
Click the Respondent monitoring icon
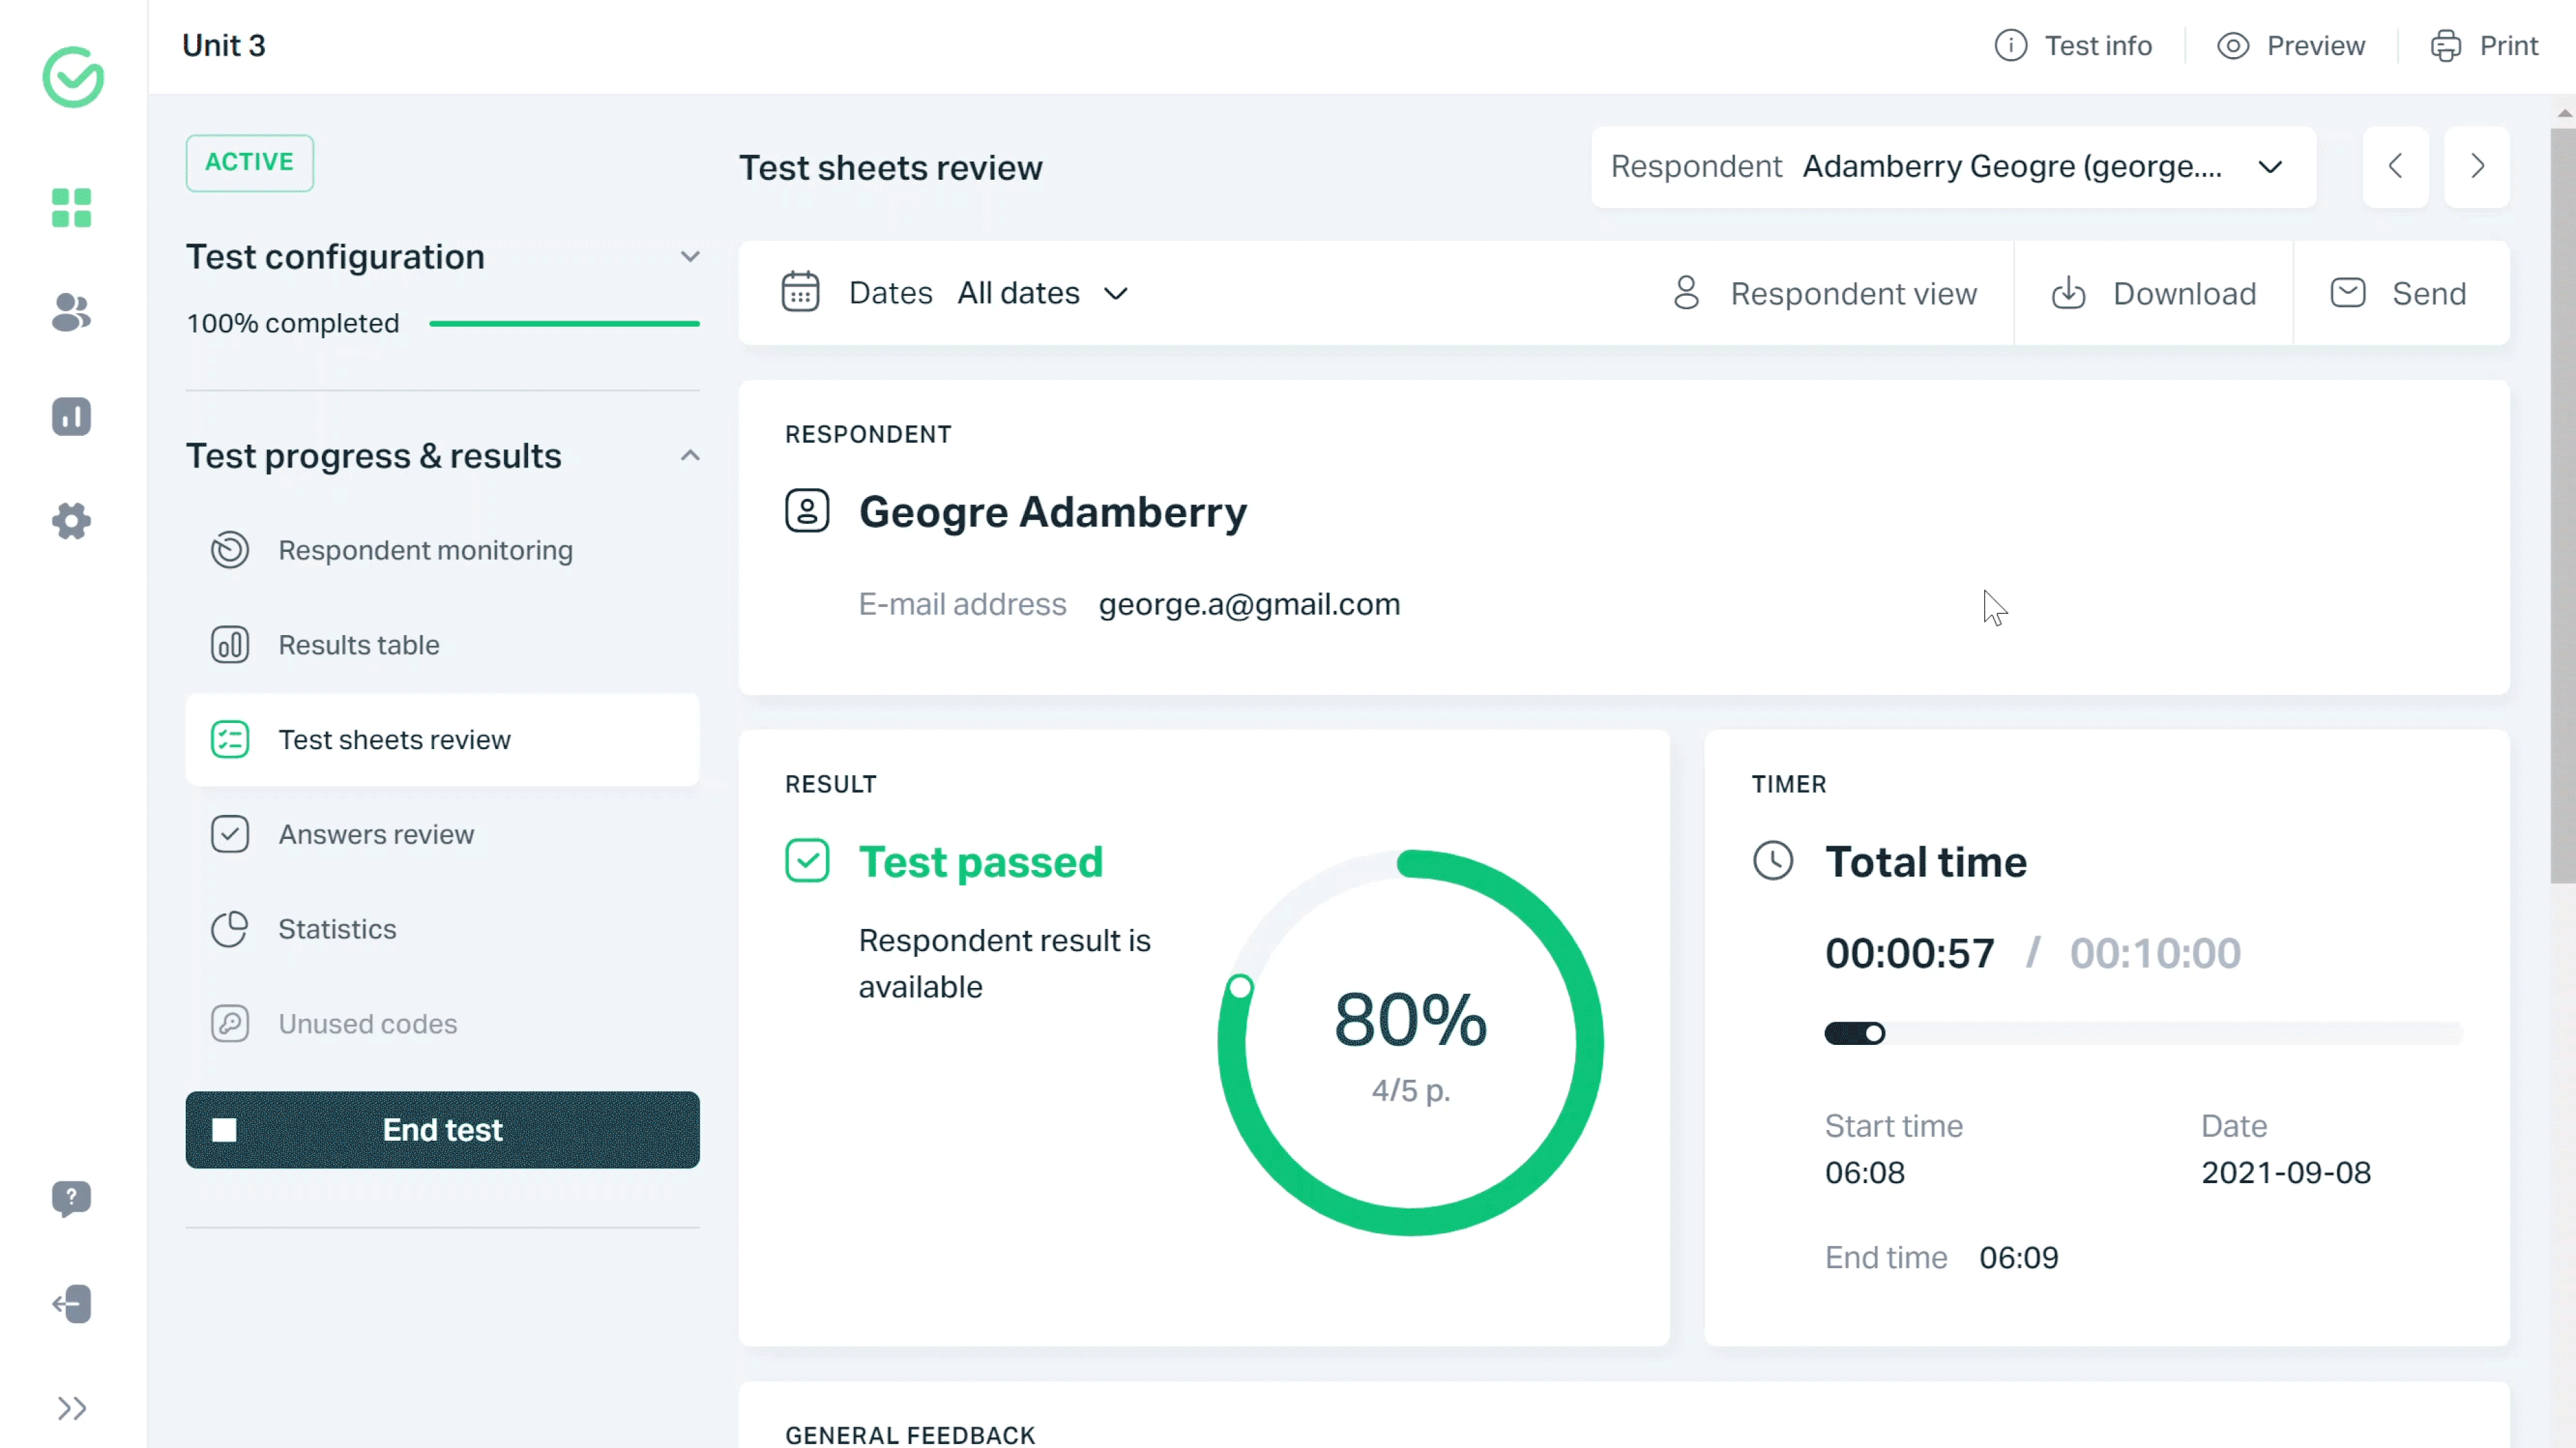pos(230,550)
